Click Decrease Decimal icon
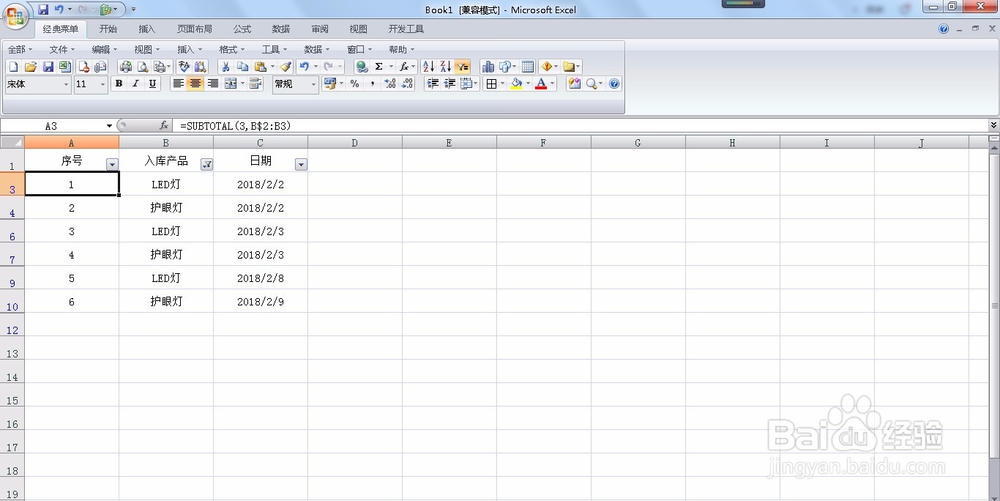1000x501 pixels. (x=407, y=84)
